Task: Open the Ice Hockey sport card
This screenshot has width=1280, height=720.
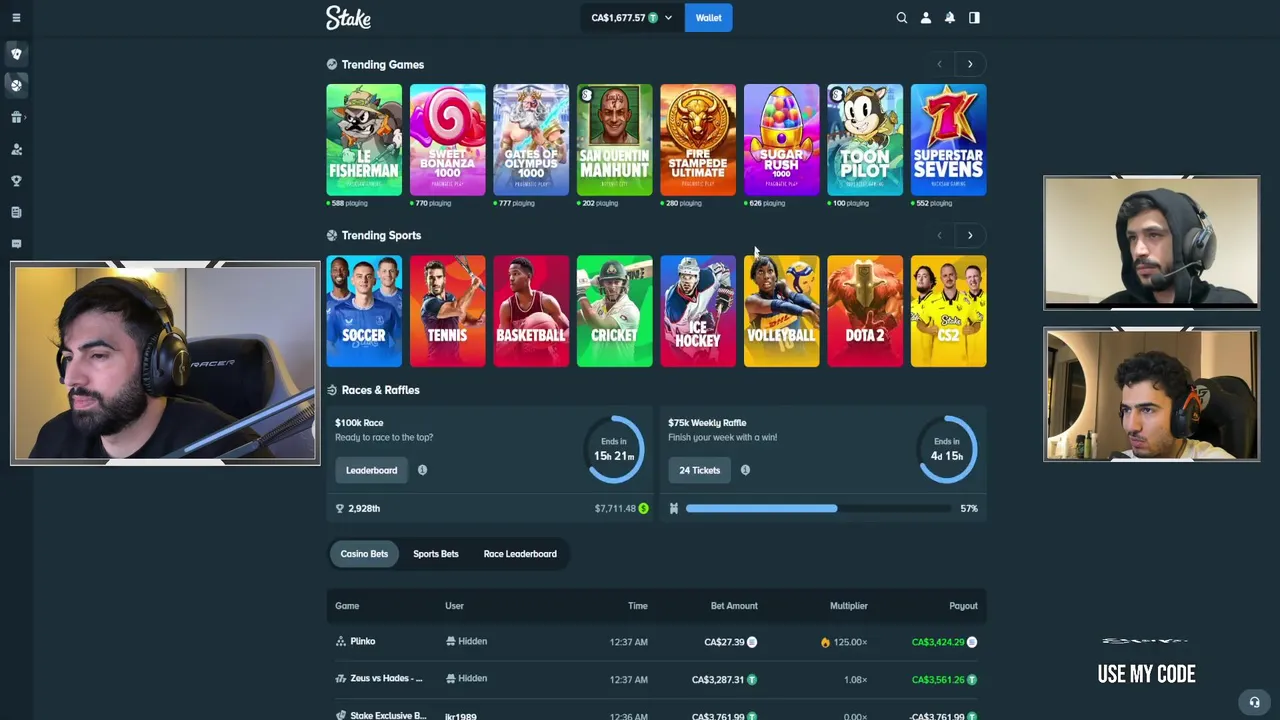Action: coord(698,311)
